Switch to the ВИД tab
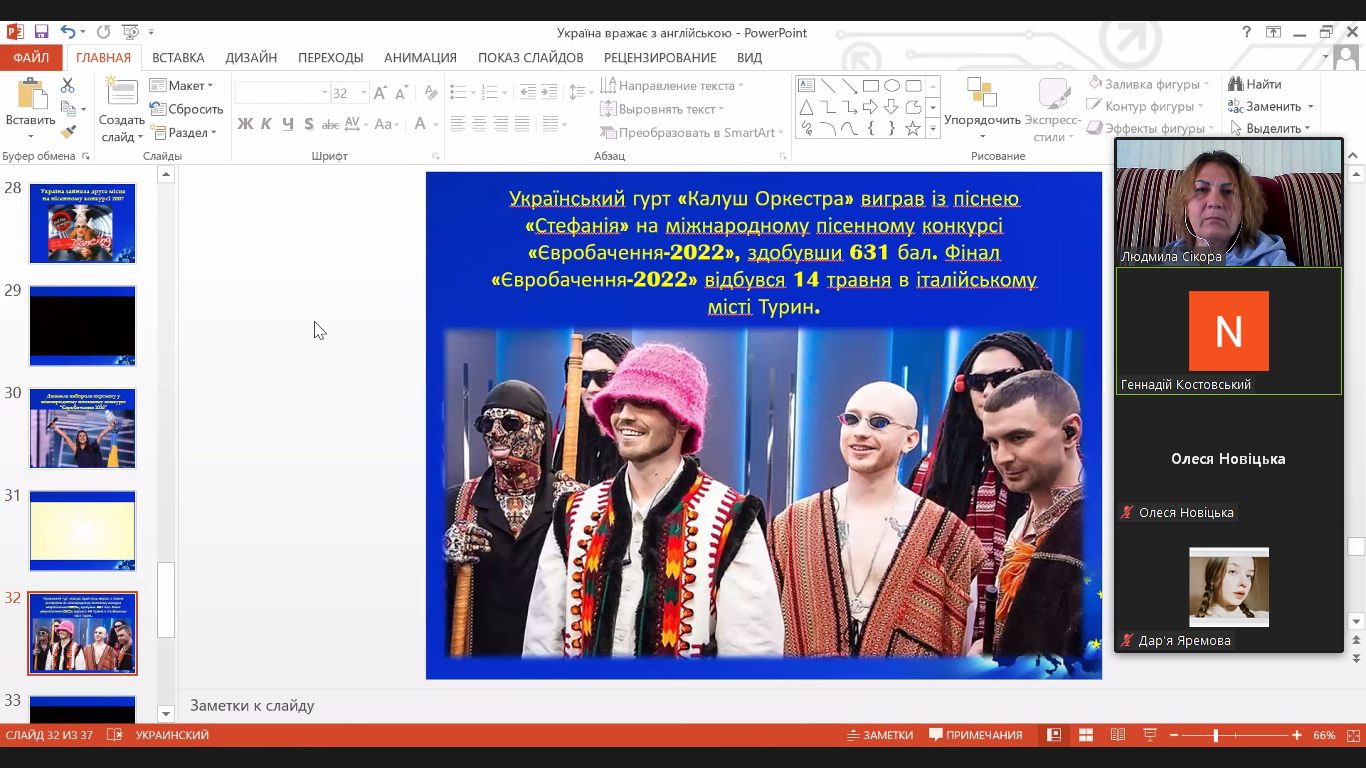Viewport: 1366px width, 768px height. (749, 57)
